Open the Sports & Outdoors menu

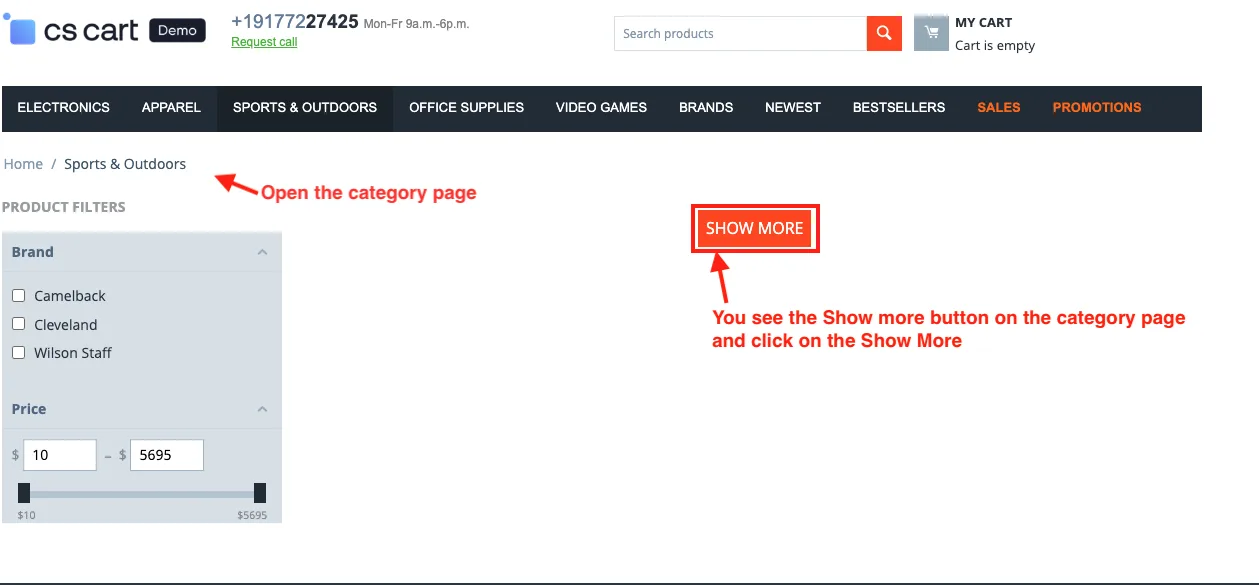click(305, 107)
